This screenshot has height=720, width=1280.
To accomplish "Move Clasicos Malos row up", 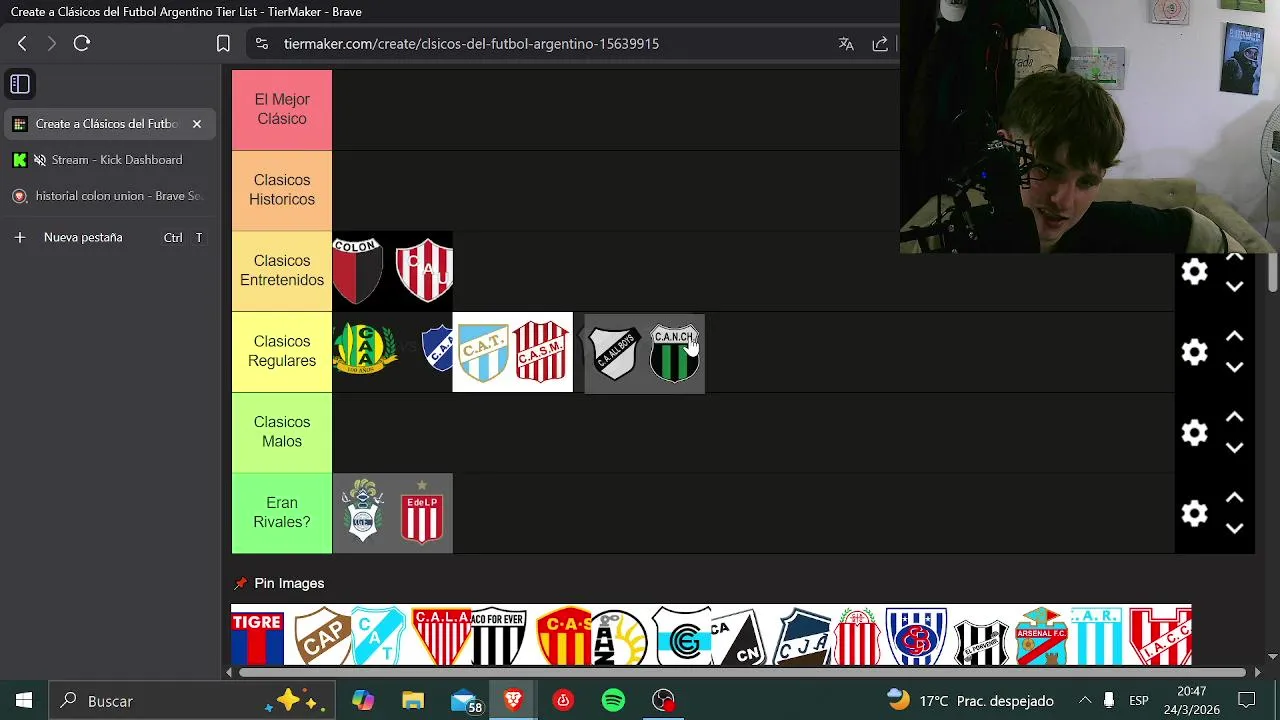I will coord(1234,418).
